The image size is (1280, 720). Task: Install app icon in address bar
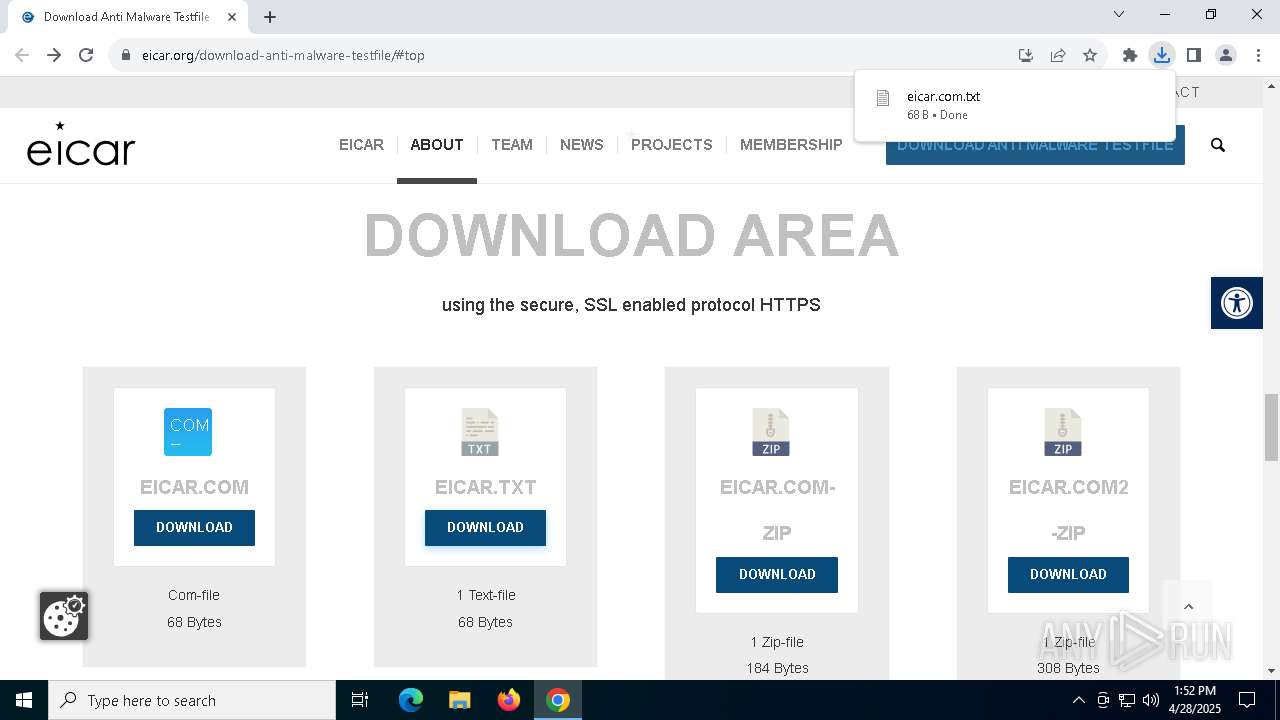tap(1025, 55)
